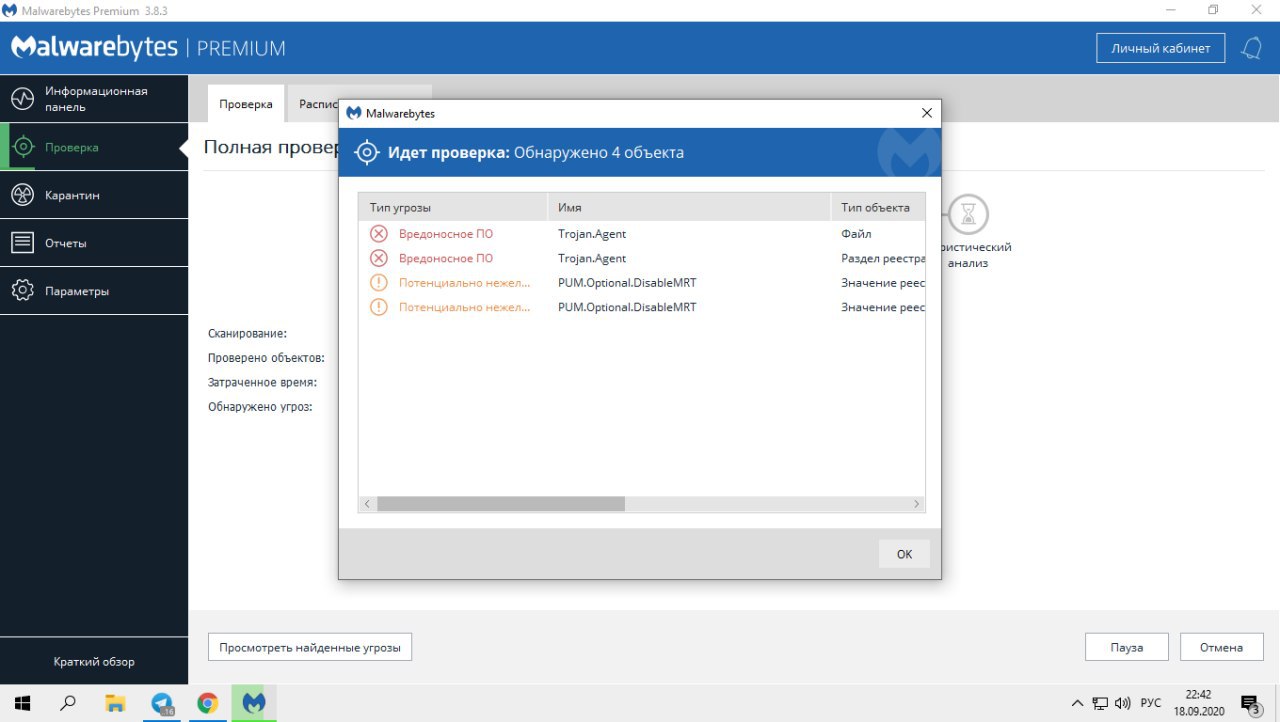
Task: Click the red X icon for Раздел реестра row
Action: pyautogui.click(x=379, y=258)
